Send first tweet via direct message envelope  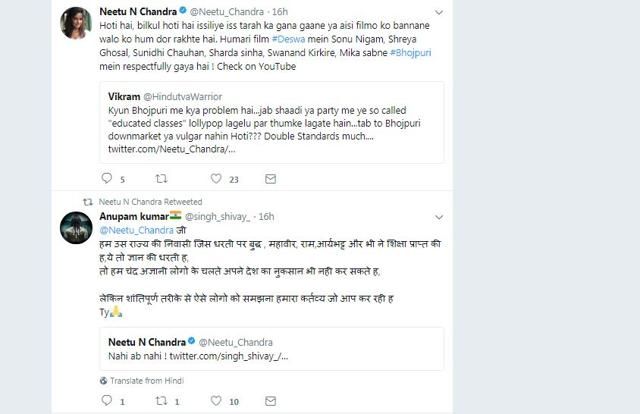click(x=271, y=179)
